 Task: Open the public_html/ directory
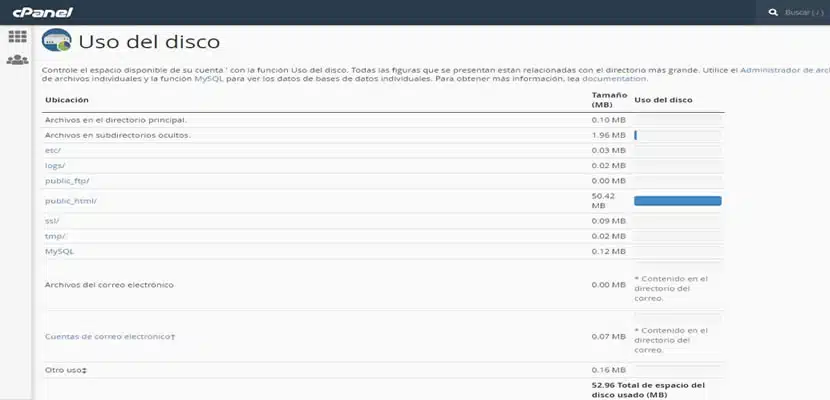click(x=71, y=201)
